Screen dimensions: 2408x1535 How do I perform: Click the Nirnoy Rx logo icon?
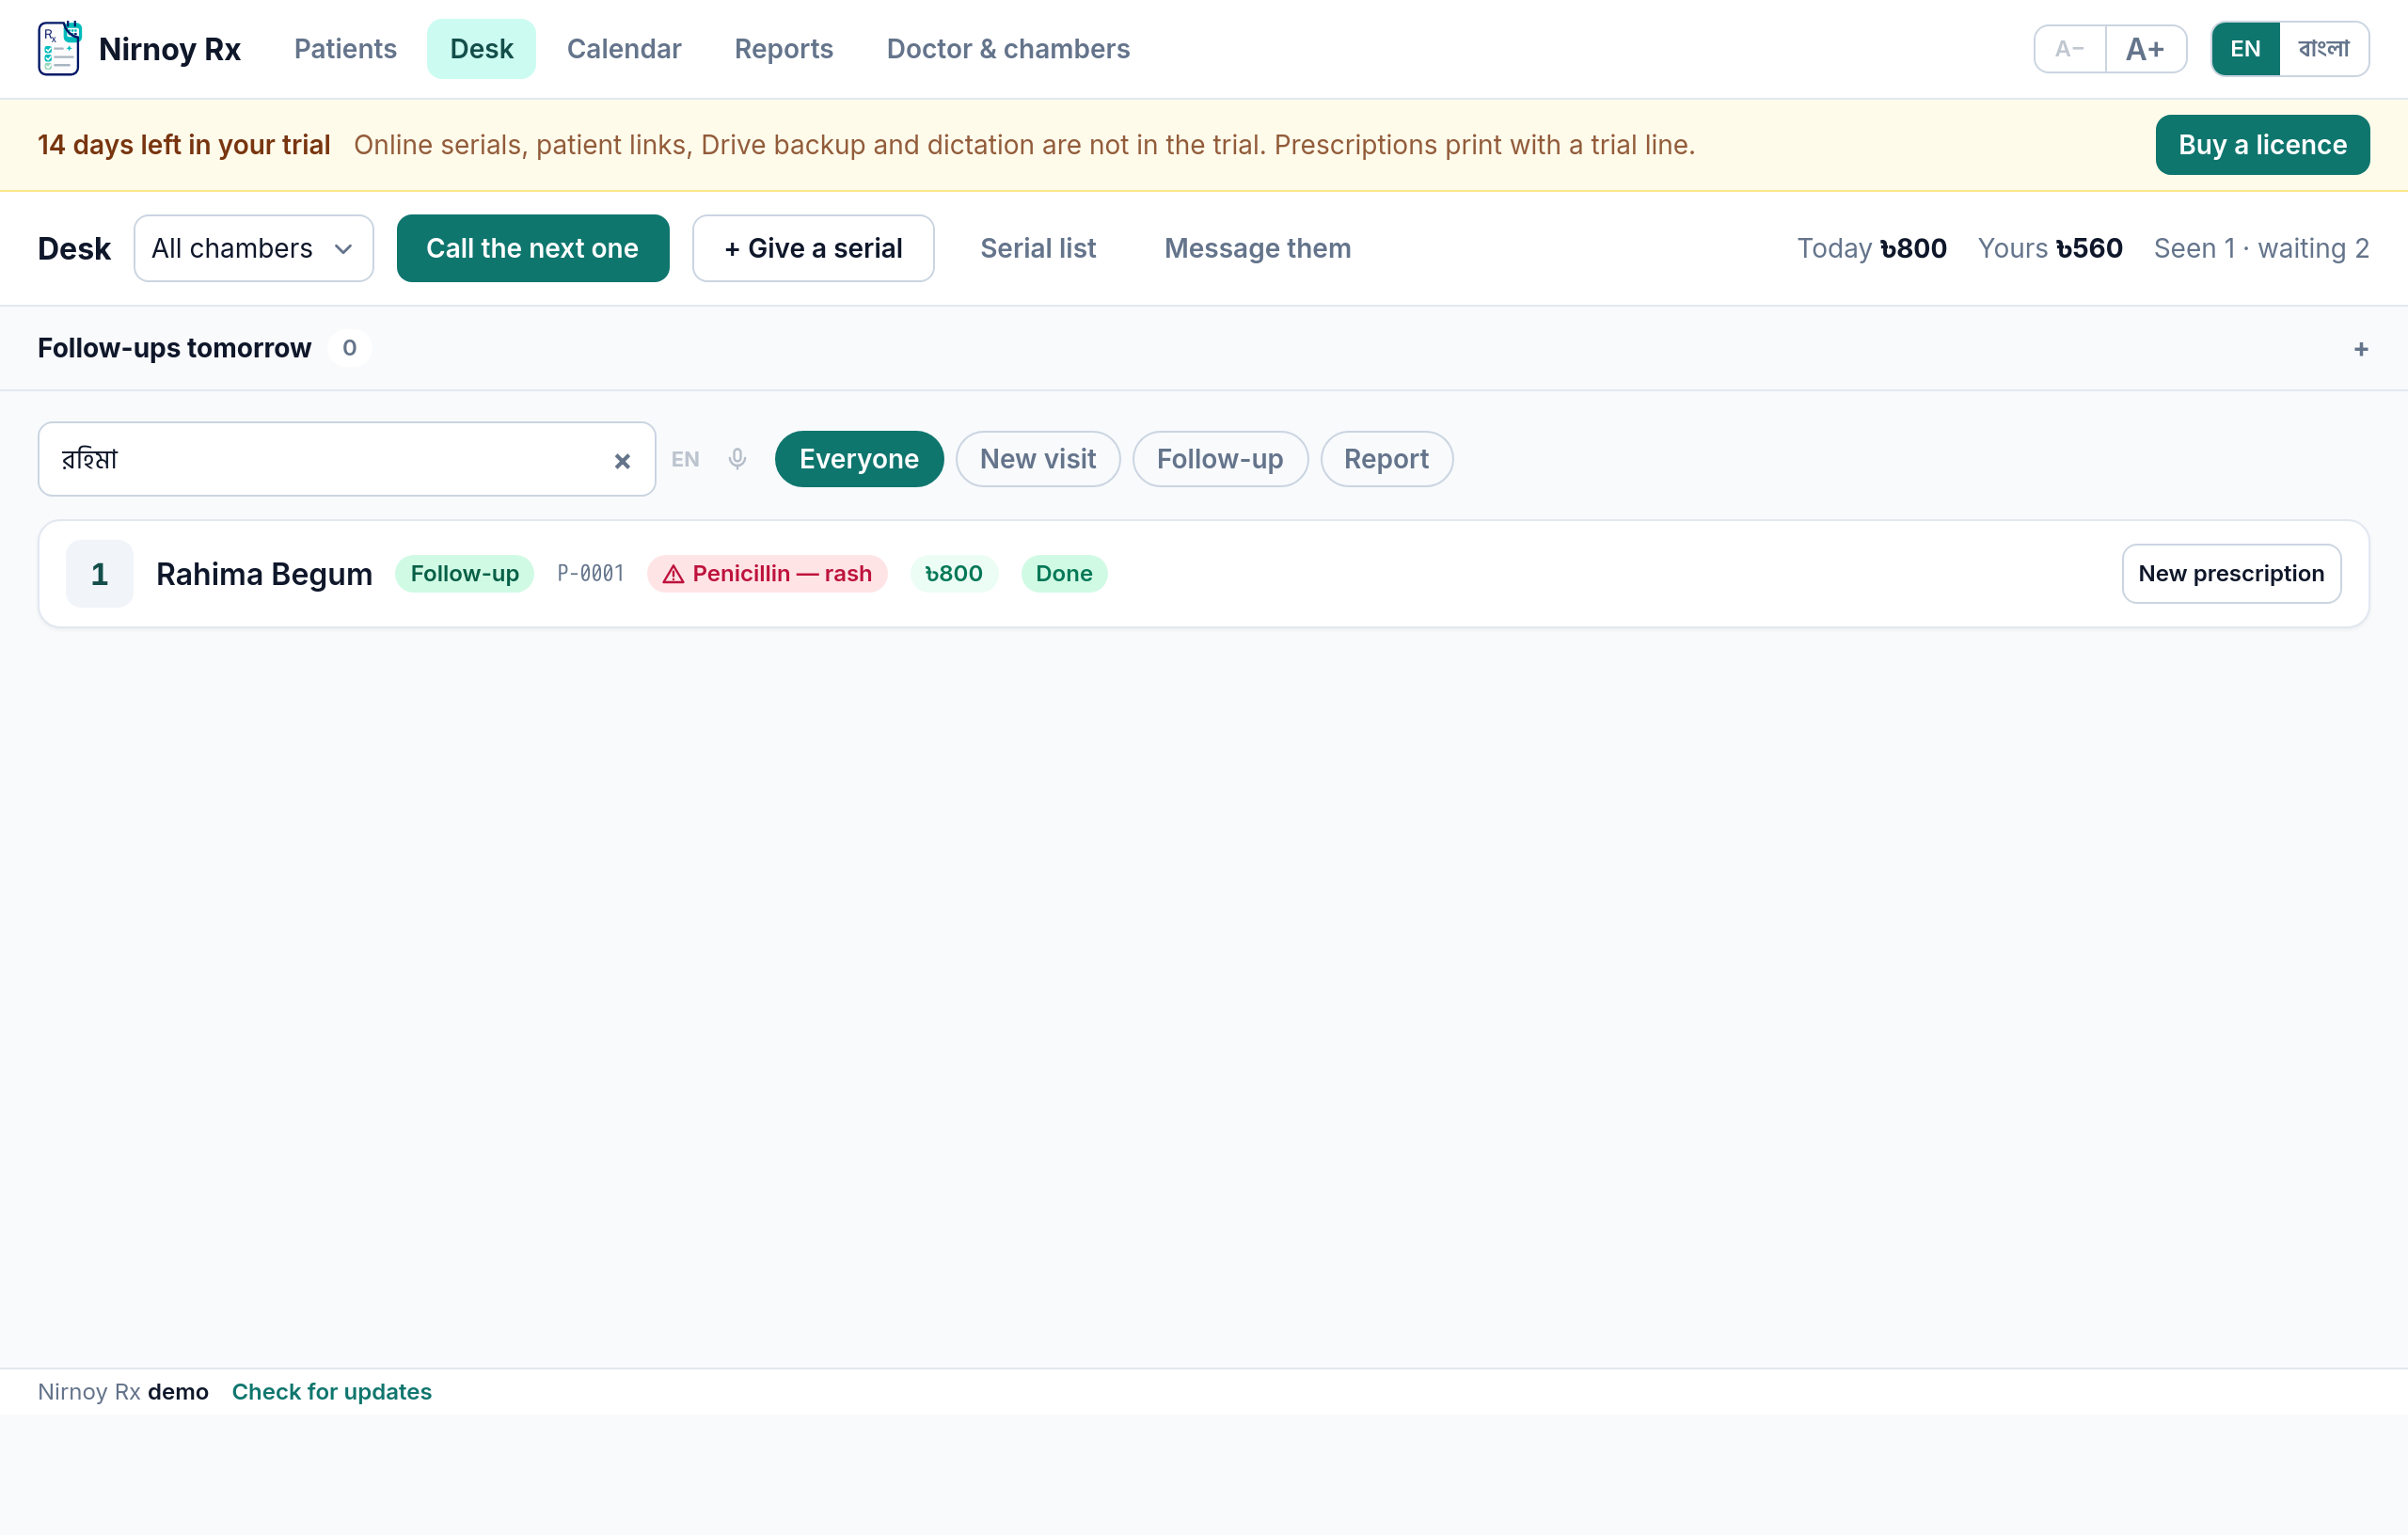(59, 48)
